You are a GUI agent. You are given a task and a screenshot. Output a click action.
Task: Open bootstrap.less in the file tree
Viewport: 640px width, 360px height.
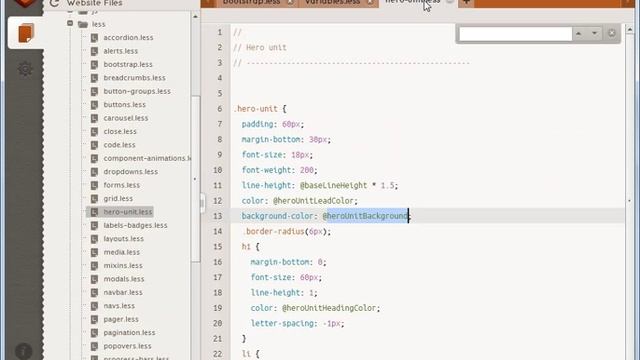click(128, 64)
